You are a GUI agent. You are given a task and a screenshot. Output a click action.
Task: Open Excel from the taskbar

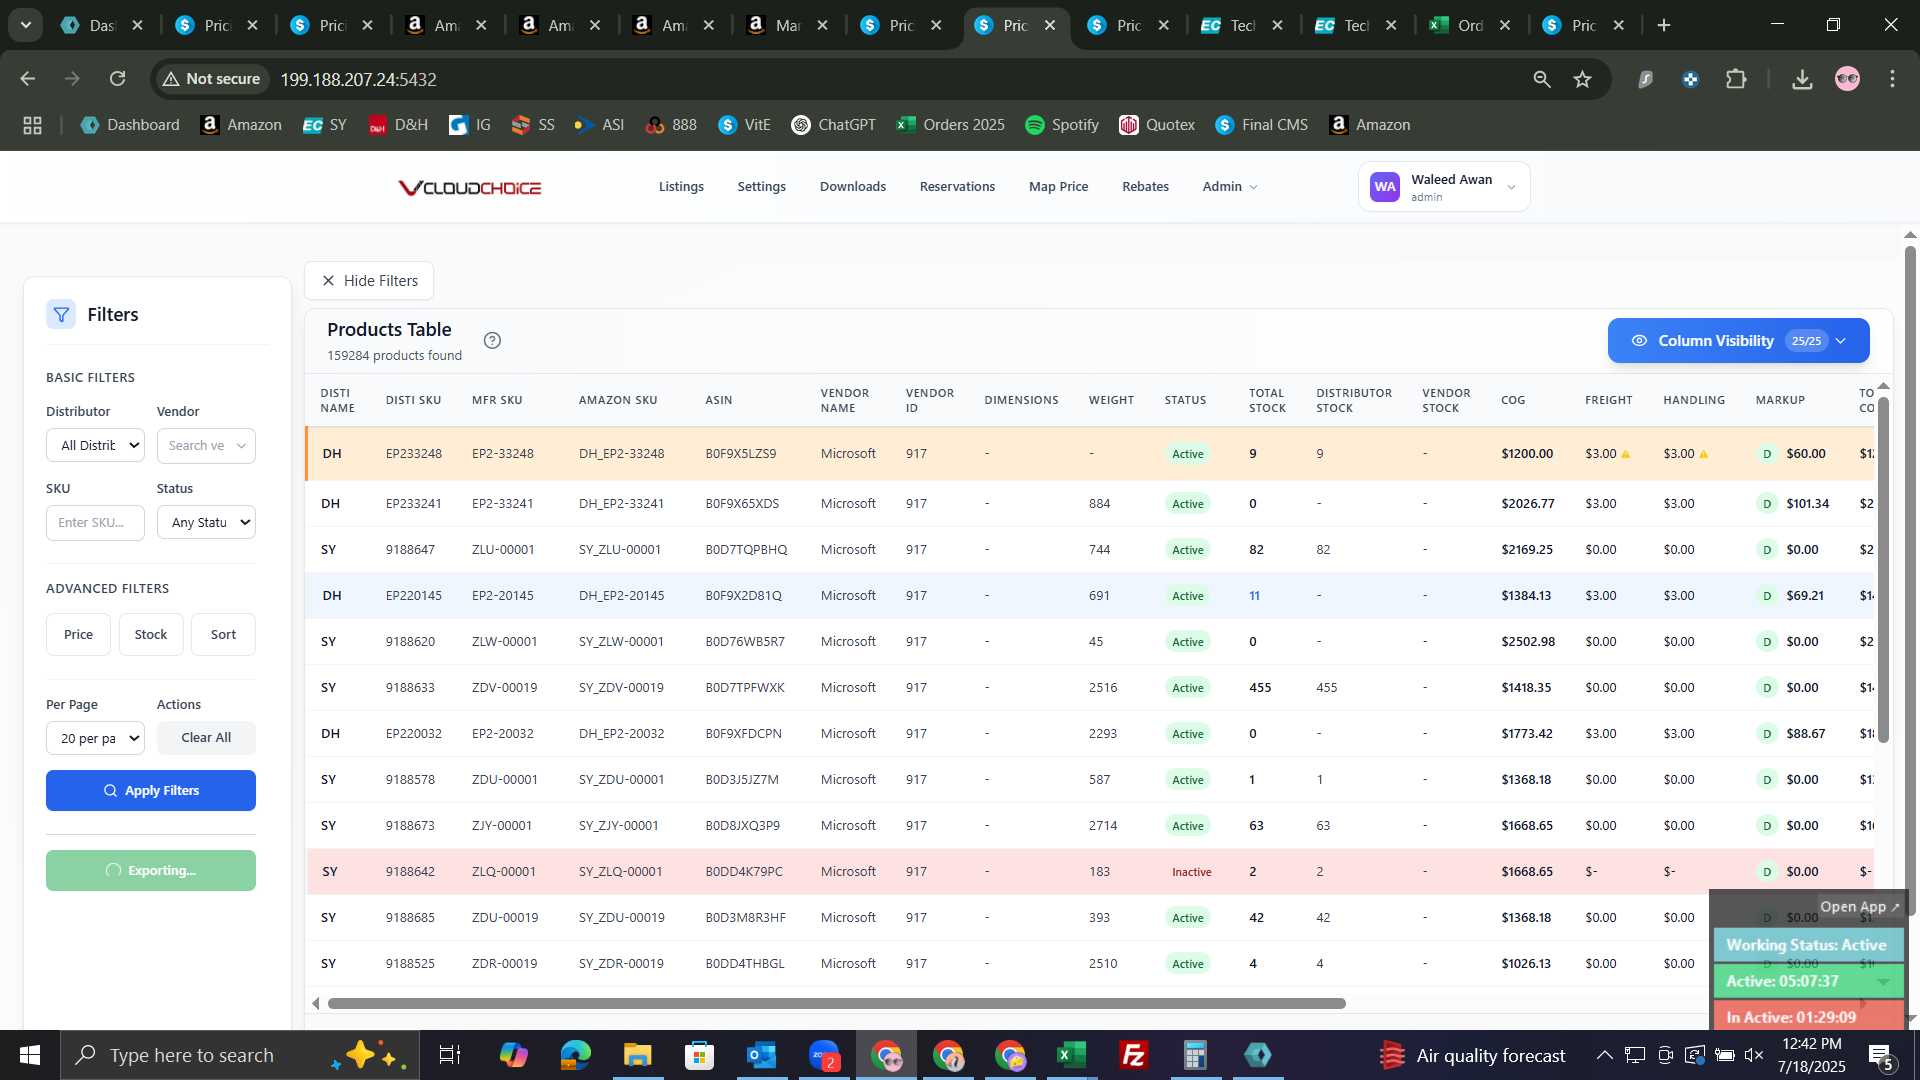[x=1071, y=1055]
